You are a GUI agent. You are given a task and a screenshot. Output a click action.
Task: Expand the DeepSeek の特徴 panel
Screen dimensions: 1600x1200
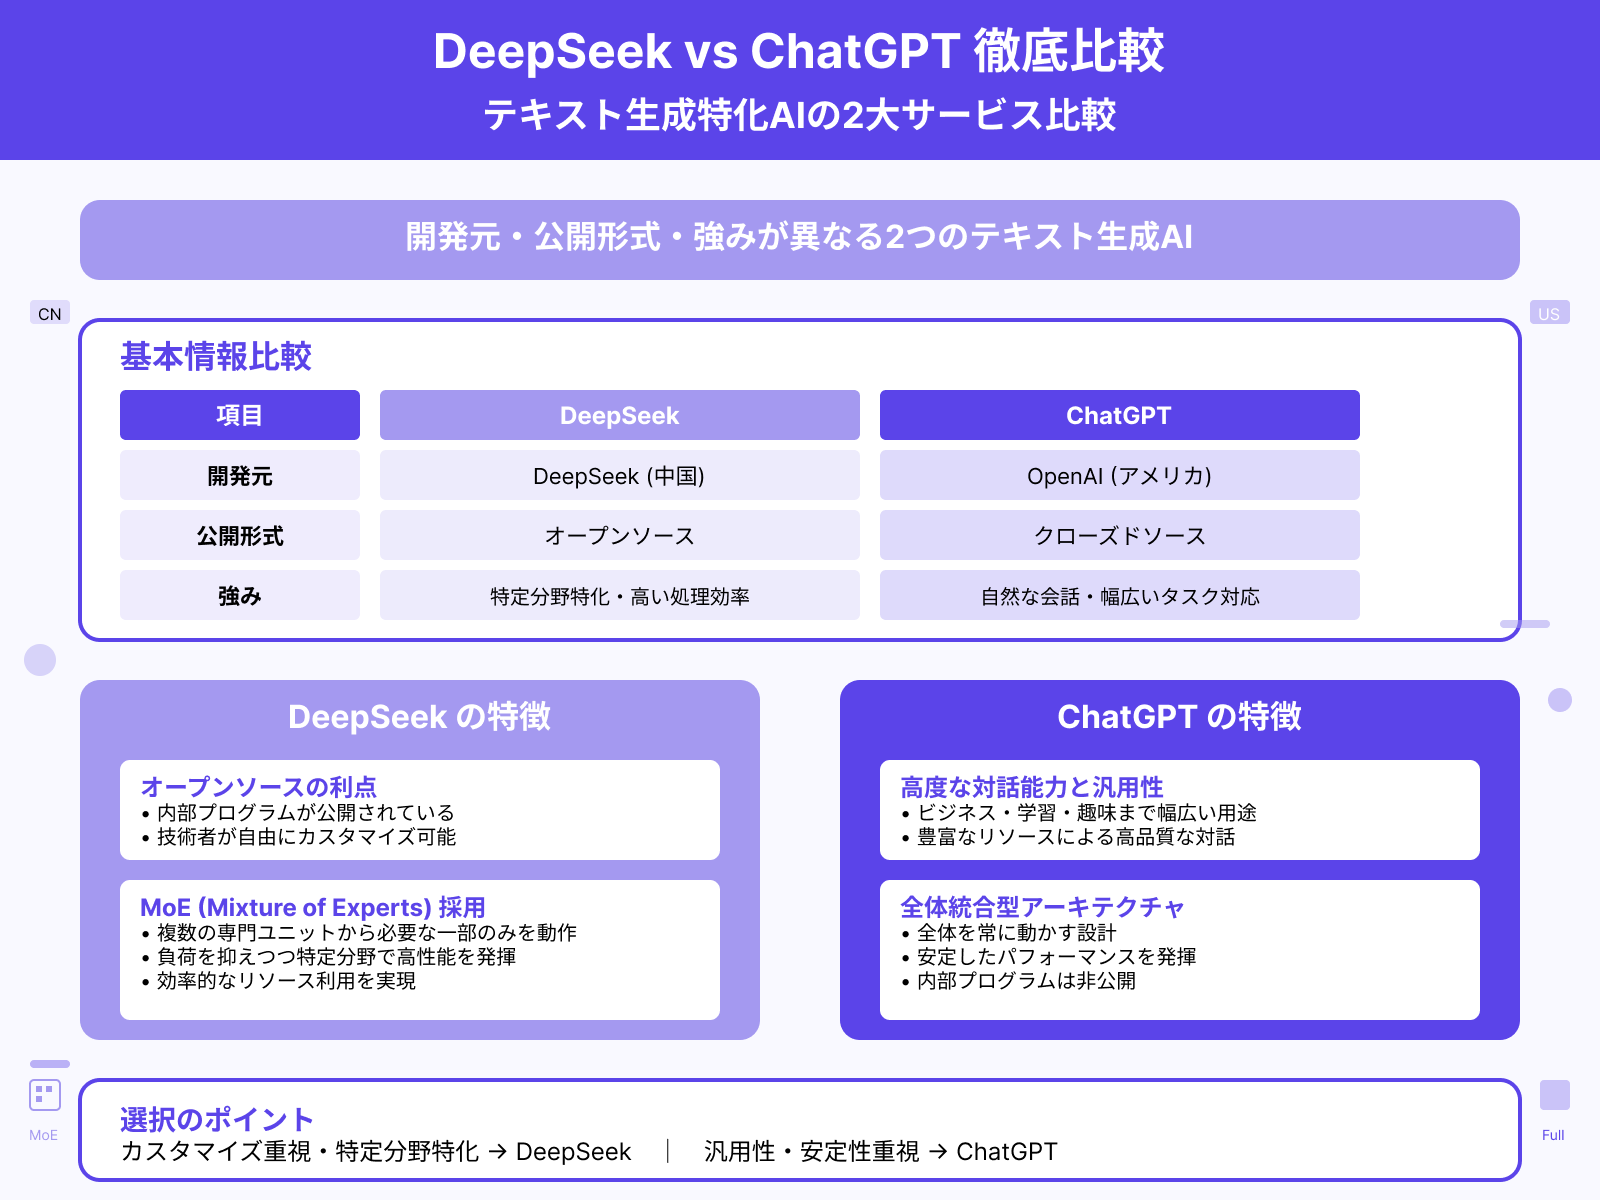419,717
